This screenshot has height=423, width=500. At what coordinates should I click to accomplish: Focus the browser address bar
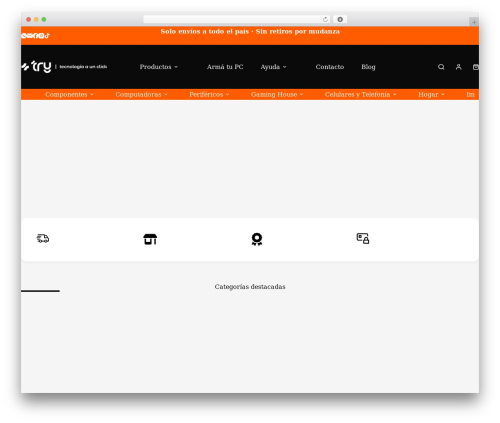(x=237, y=19)
